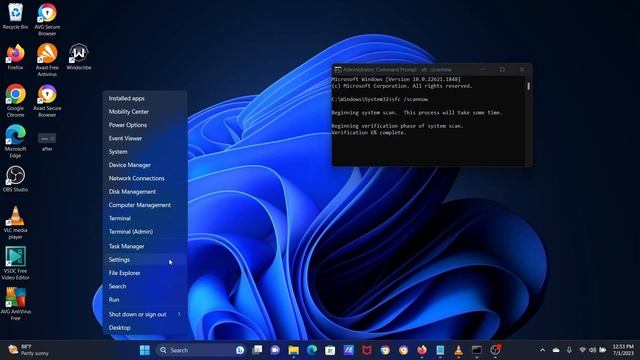Click the Command Prompt scrollbar thumb
The image size is (640, 360).
pyautogui.click(x=529, y=86)
